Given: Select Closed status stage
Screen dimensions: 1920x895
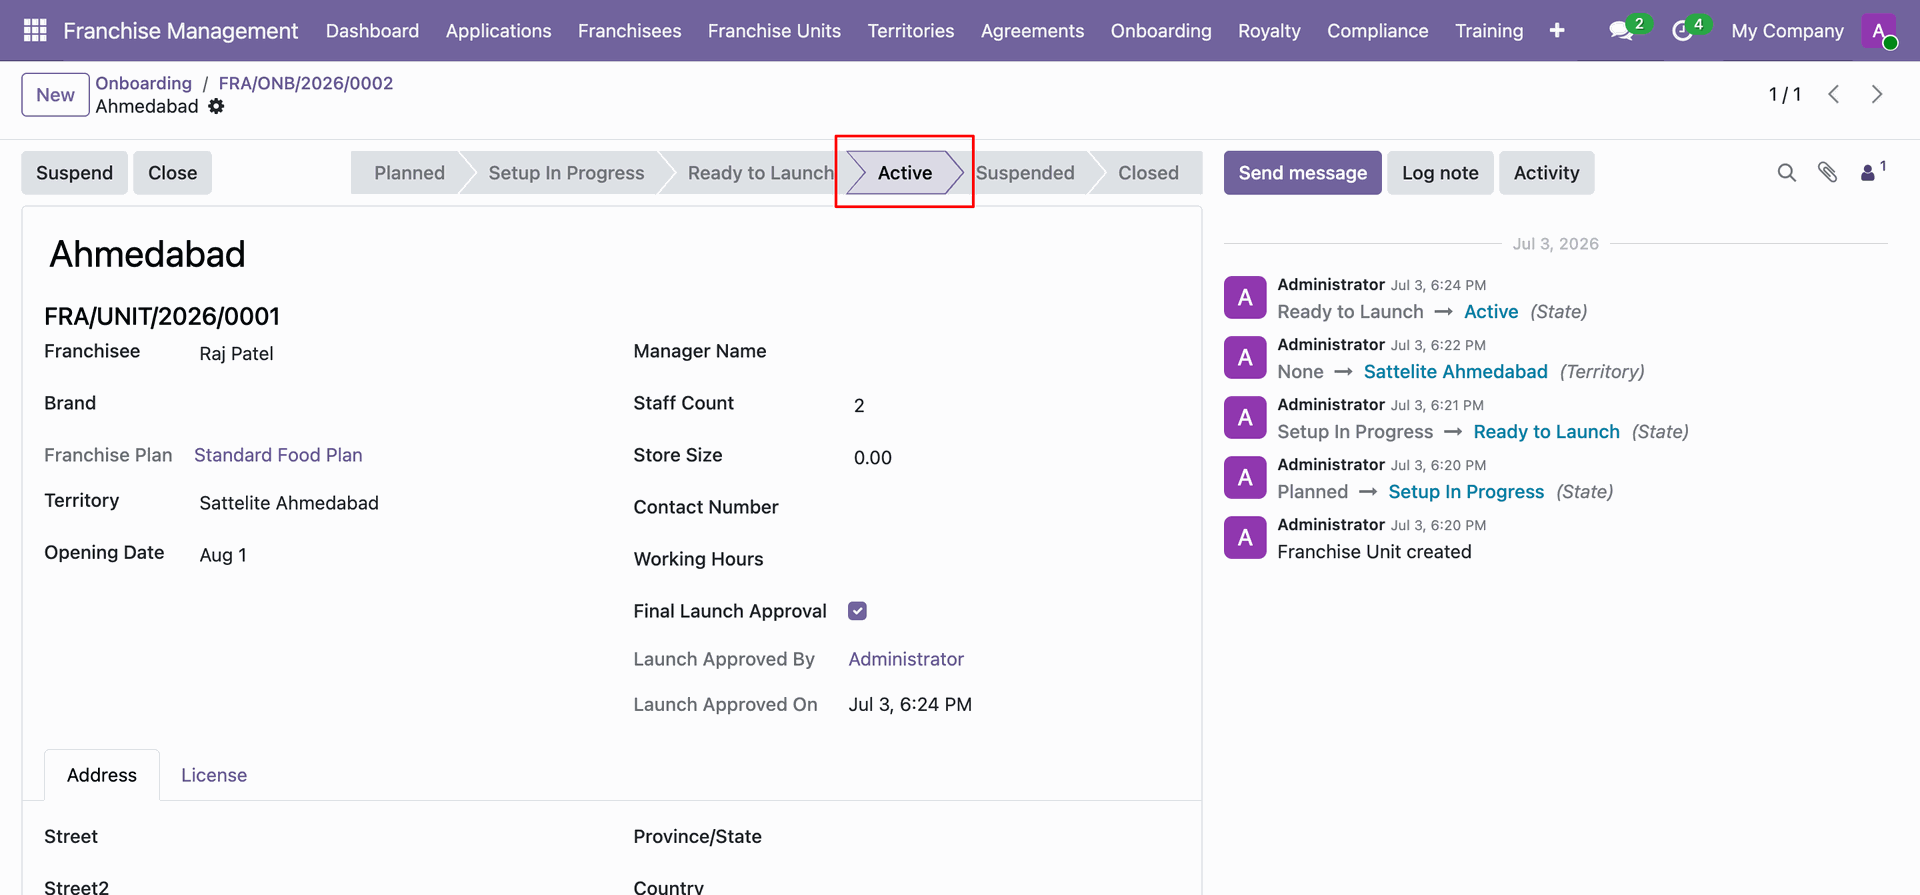Looking at the screenshot, I should (1148, 173).
